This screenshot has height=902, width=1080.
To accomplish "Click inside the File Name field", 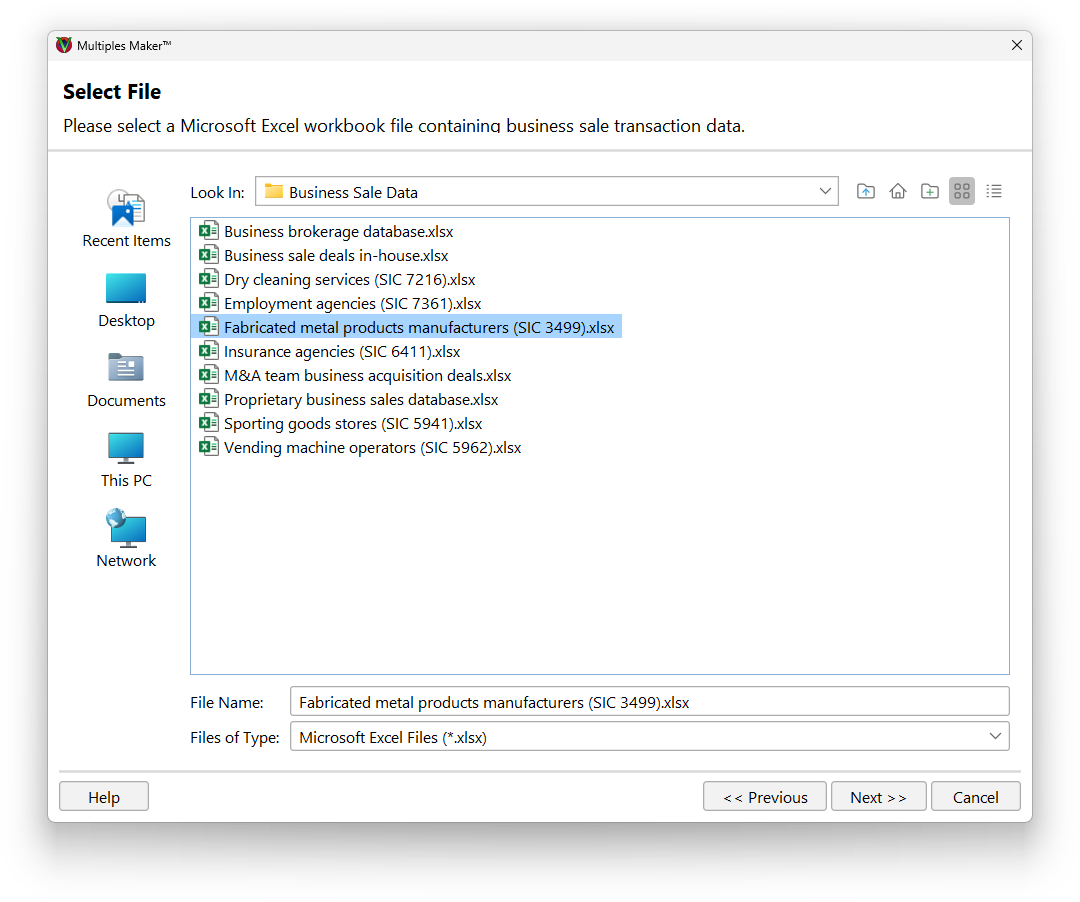I will (600, 701).
